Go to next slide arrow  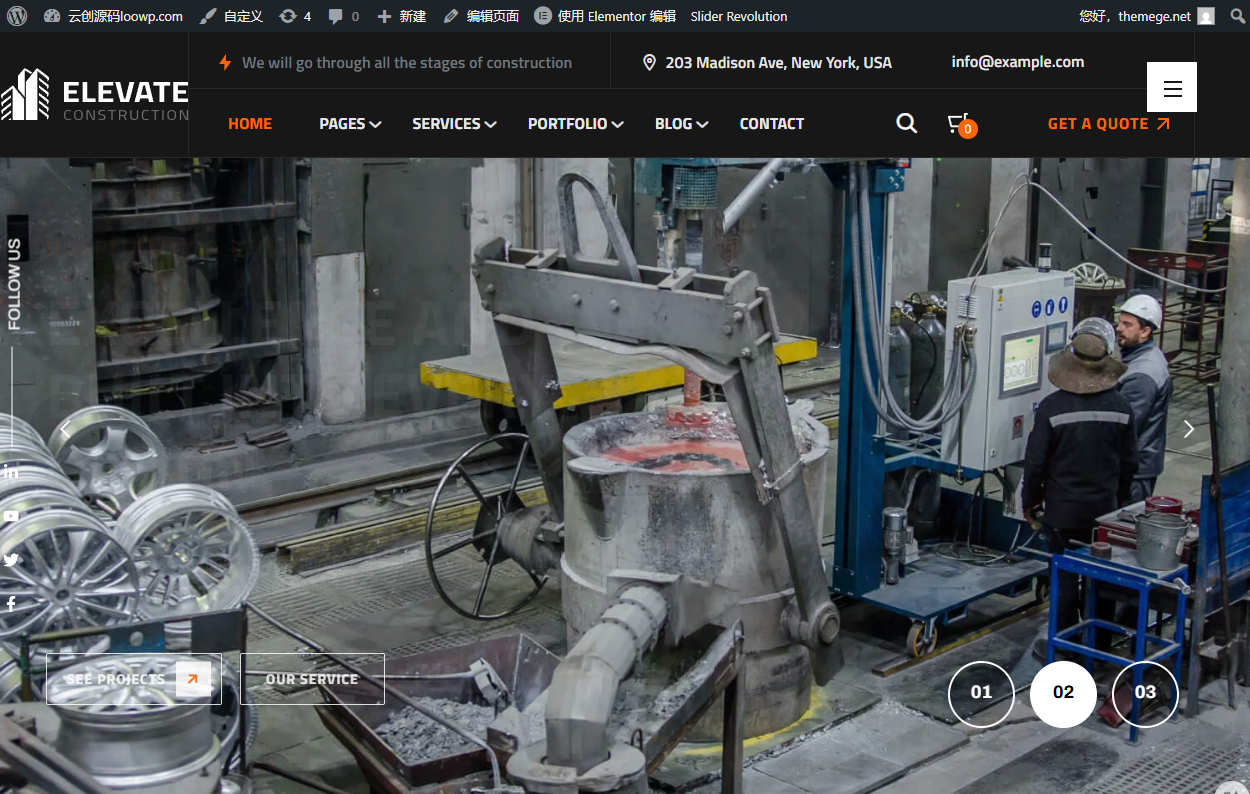pos(1188,429)
